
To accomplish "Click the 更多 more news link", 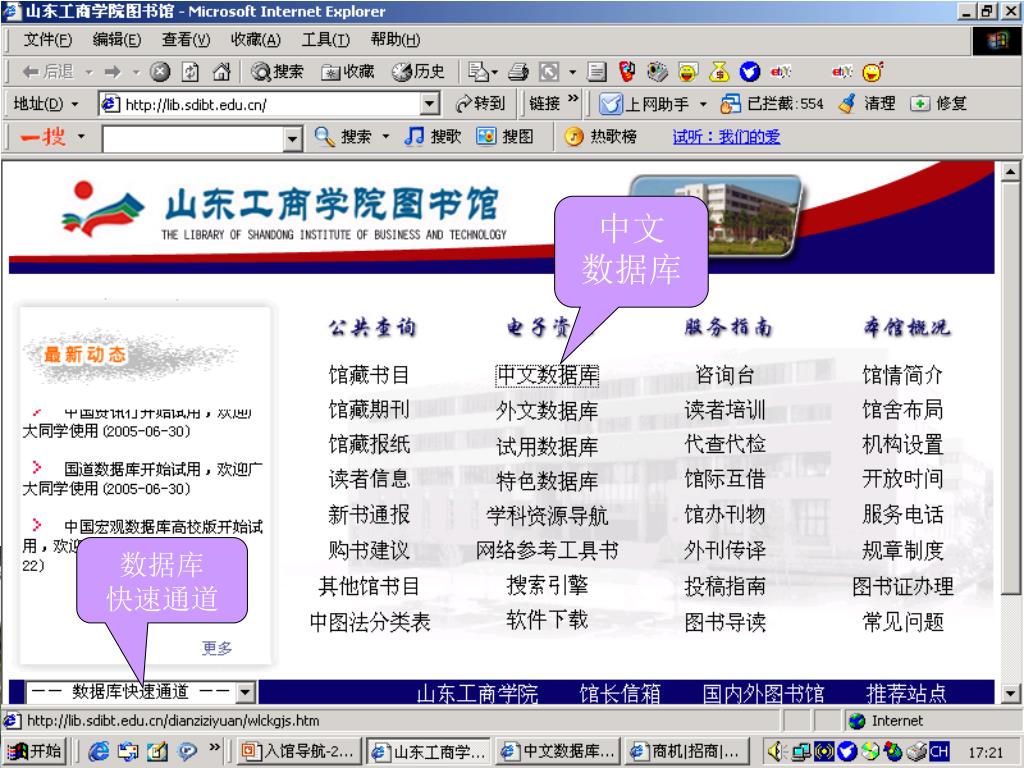I will [217, 648].
